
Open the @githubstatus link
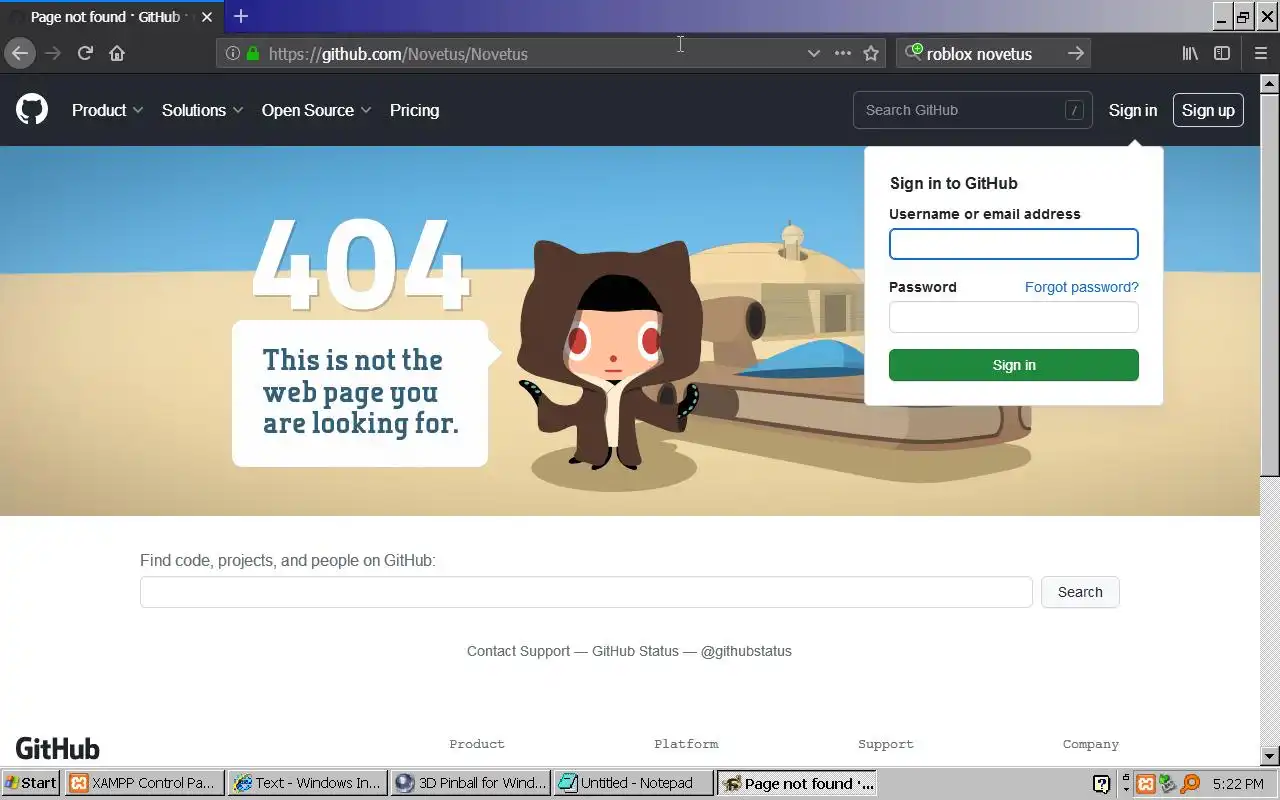click(746, 651)
